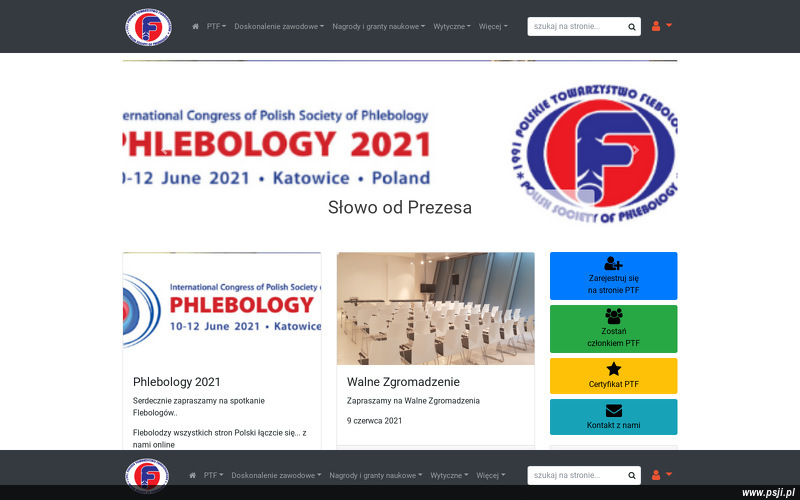
Task: Click the Phlebology 2021 card title
Action: [x=177, y=382]
